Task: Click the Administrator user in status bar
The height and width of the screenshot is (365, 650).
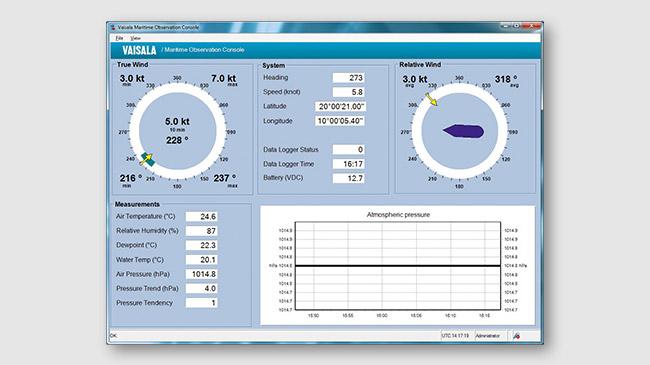Action: coord(488,336)
